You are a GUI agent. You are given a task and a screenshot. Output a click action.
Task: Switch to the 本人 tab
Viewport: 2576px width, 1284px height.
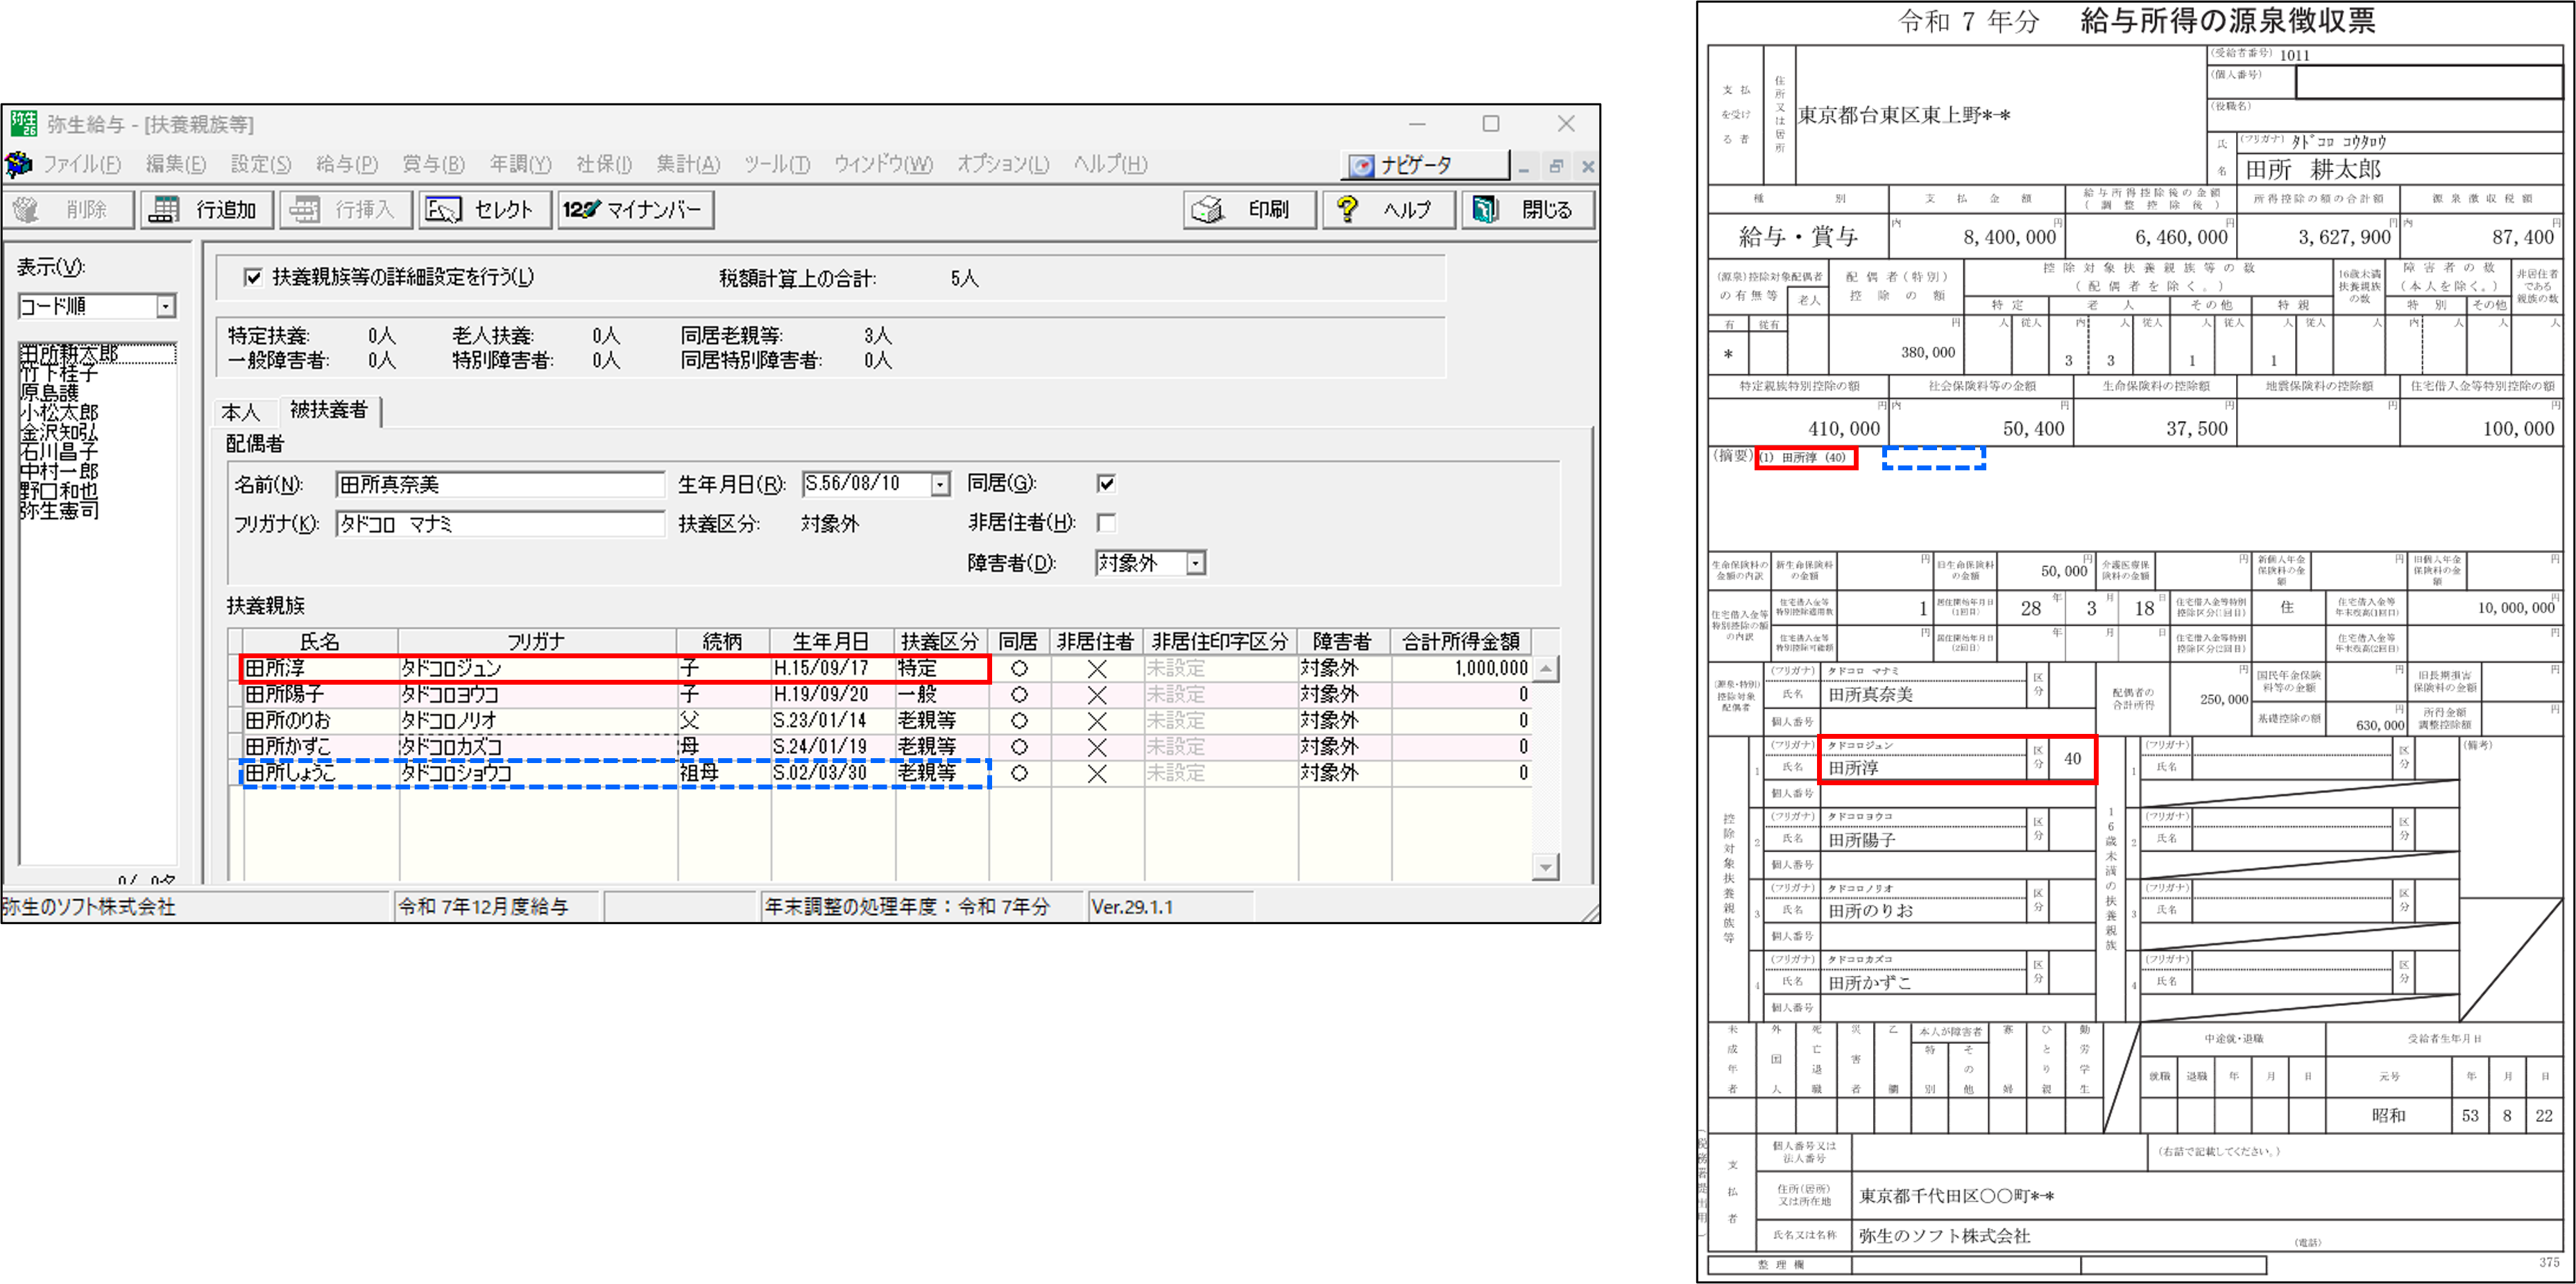point(241,412)
